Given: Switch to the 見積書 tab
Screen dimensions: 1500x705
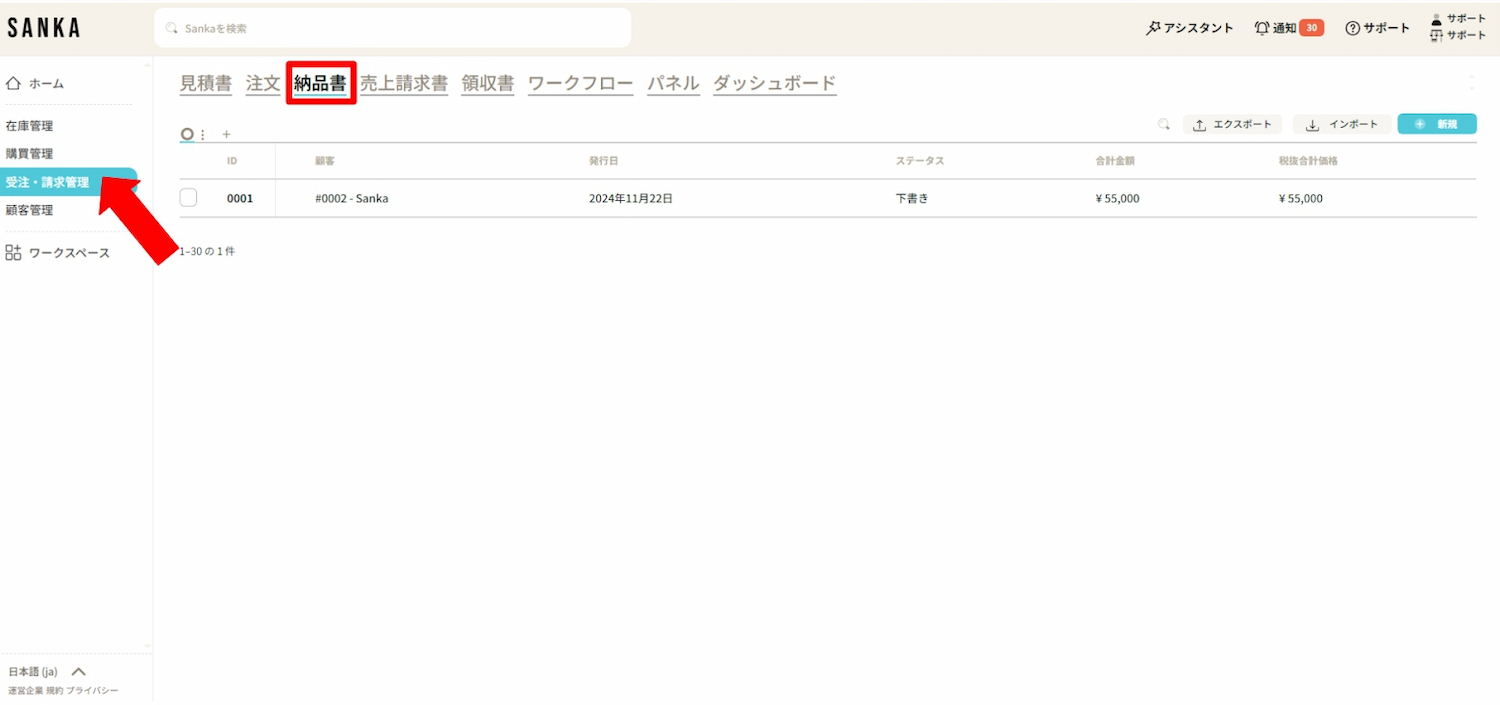Looking at the screenshot, I should 206,84.
